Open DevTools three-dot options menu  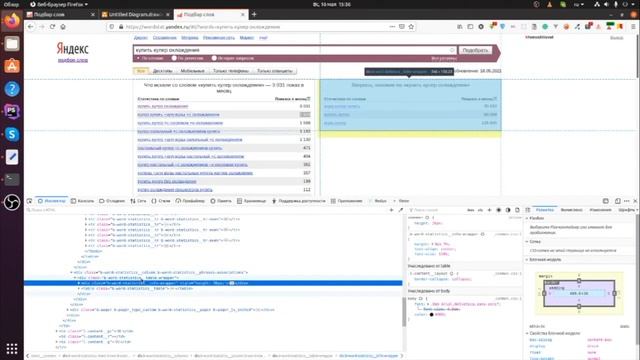coord(627,201)
